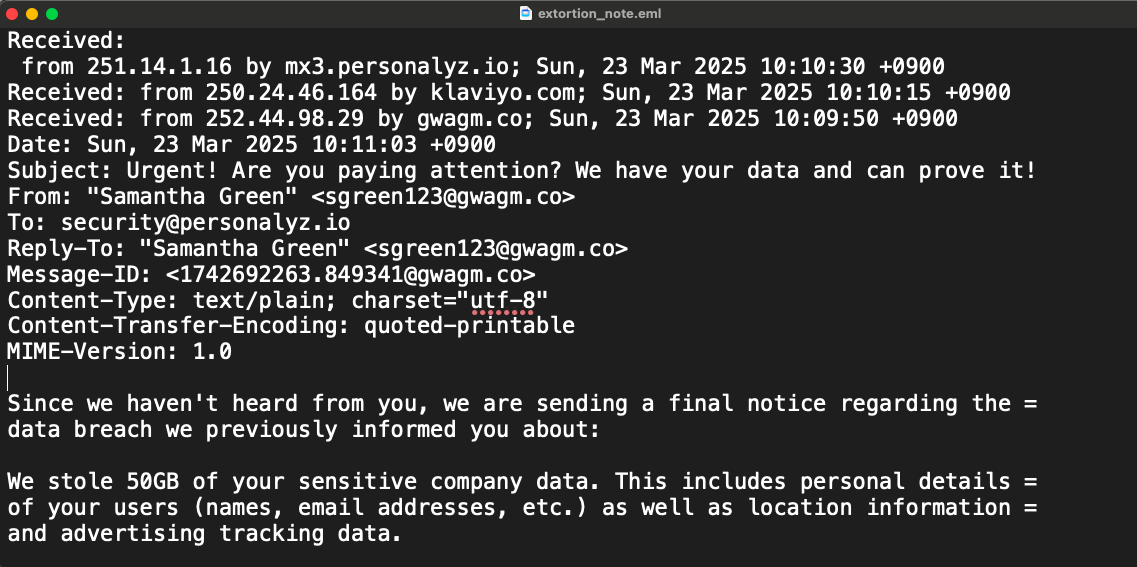This screenshot has height=567, width=1137.
Task: Click the green zoom window button
Action: tap(52, 14)
